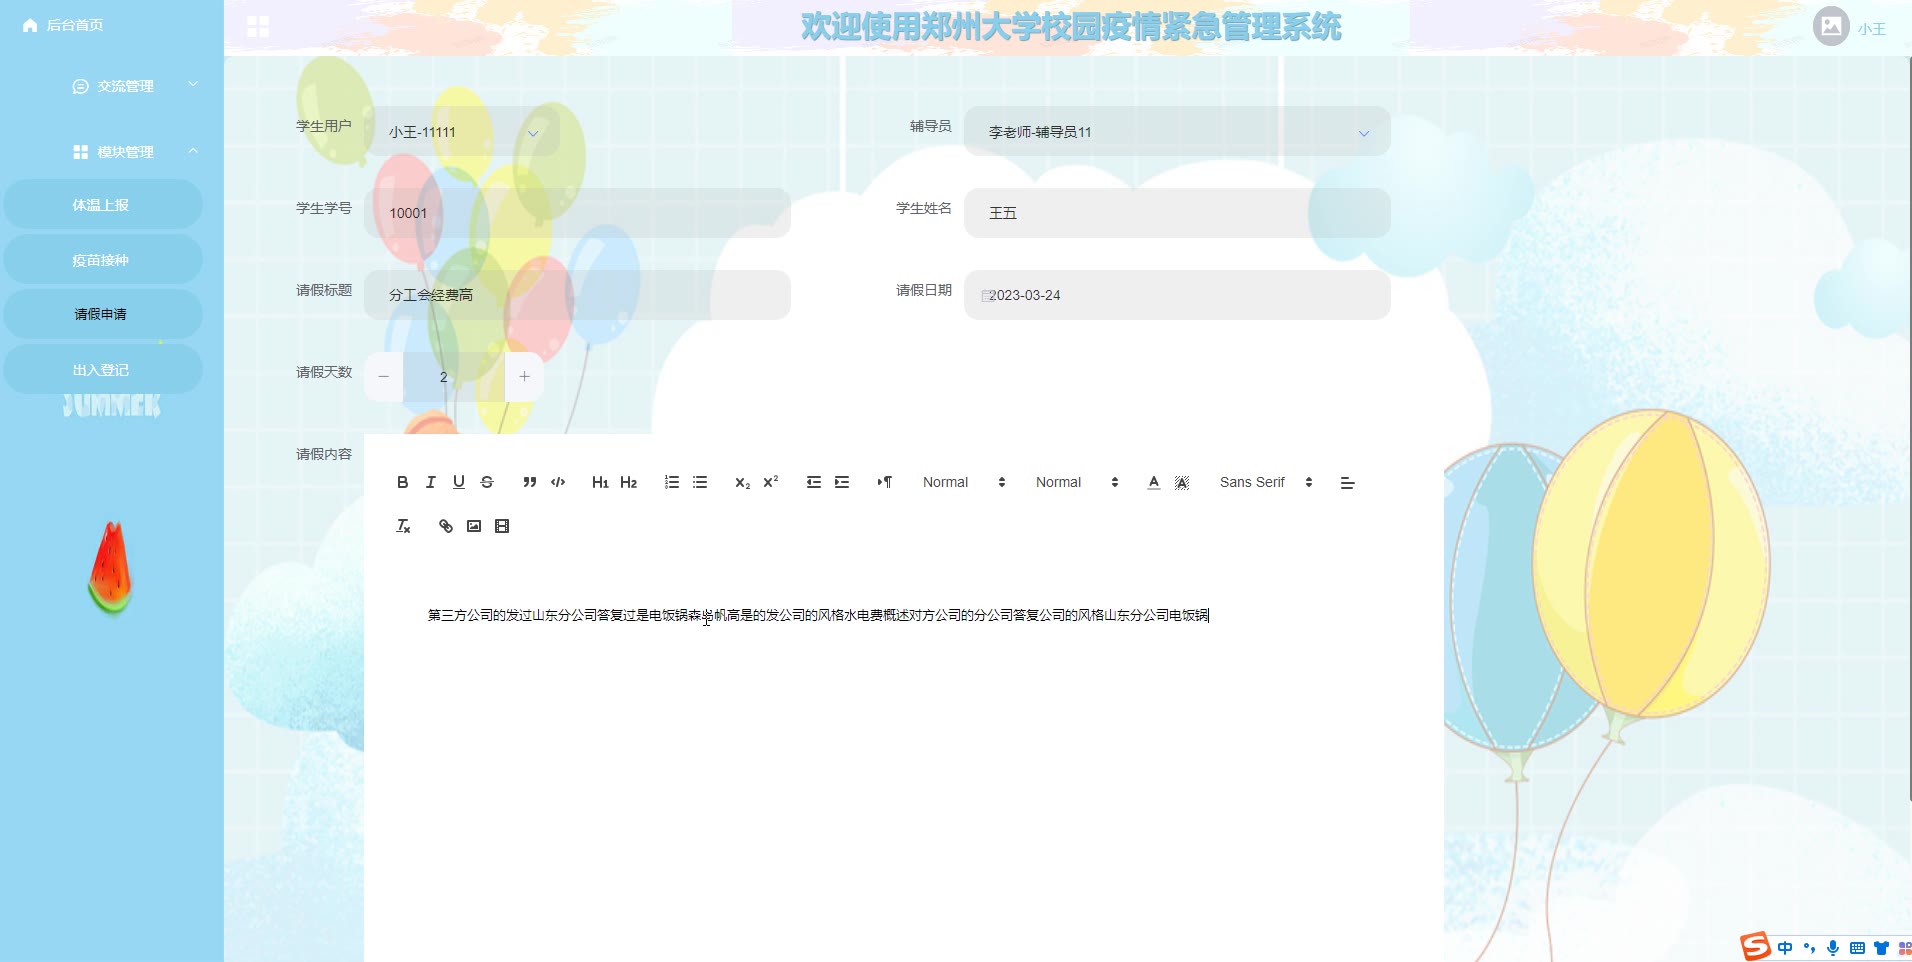Switch text direction to right-to-left
The height and width of the screenshot is (962, 1912).
coord(885,482)
